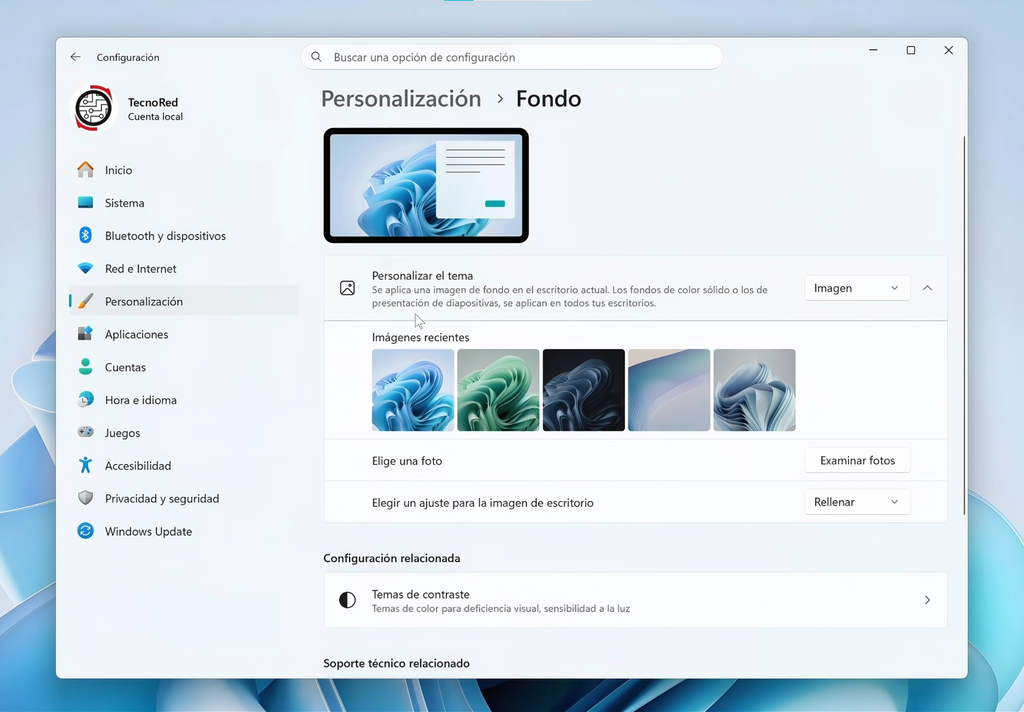Open the Imagen background type dropdown
Image resolution: width=1024 pixels, height=712 pixels.
point(857,288)
